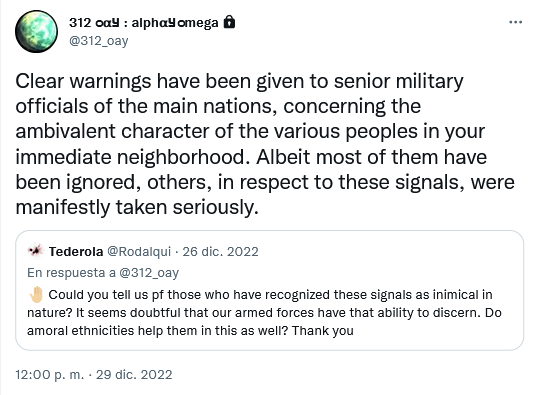Screen dimensions: 535x395
Task: Click Tederola's small profile avatar
Action: pyautogui.click(x=35, y=251)
